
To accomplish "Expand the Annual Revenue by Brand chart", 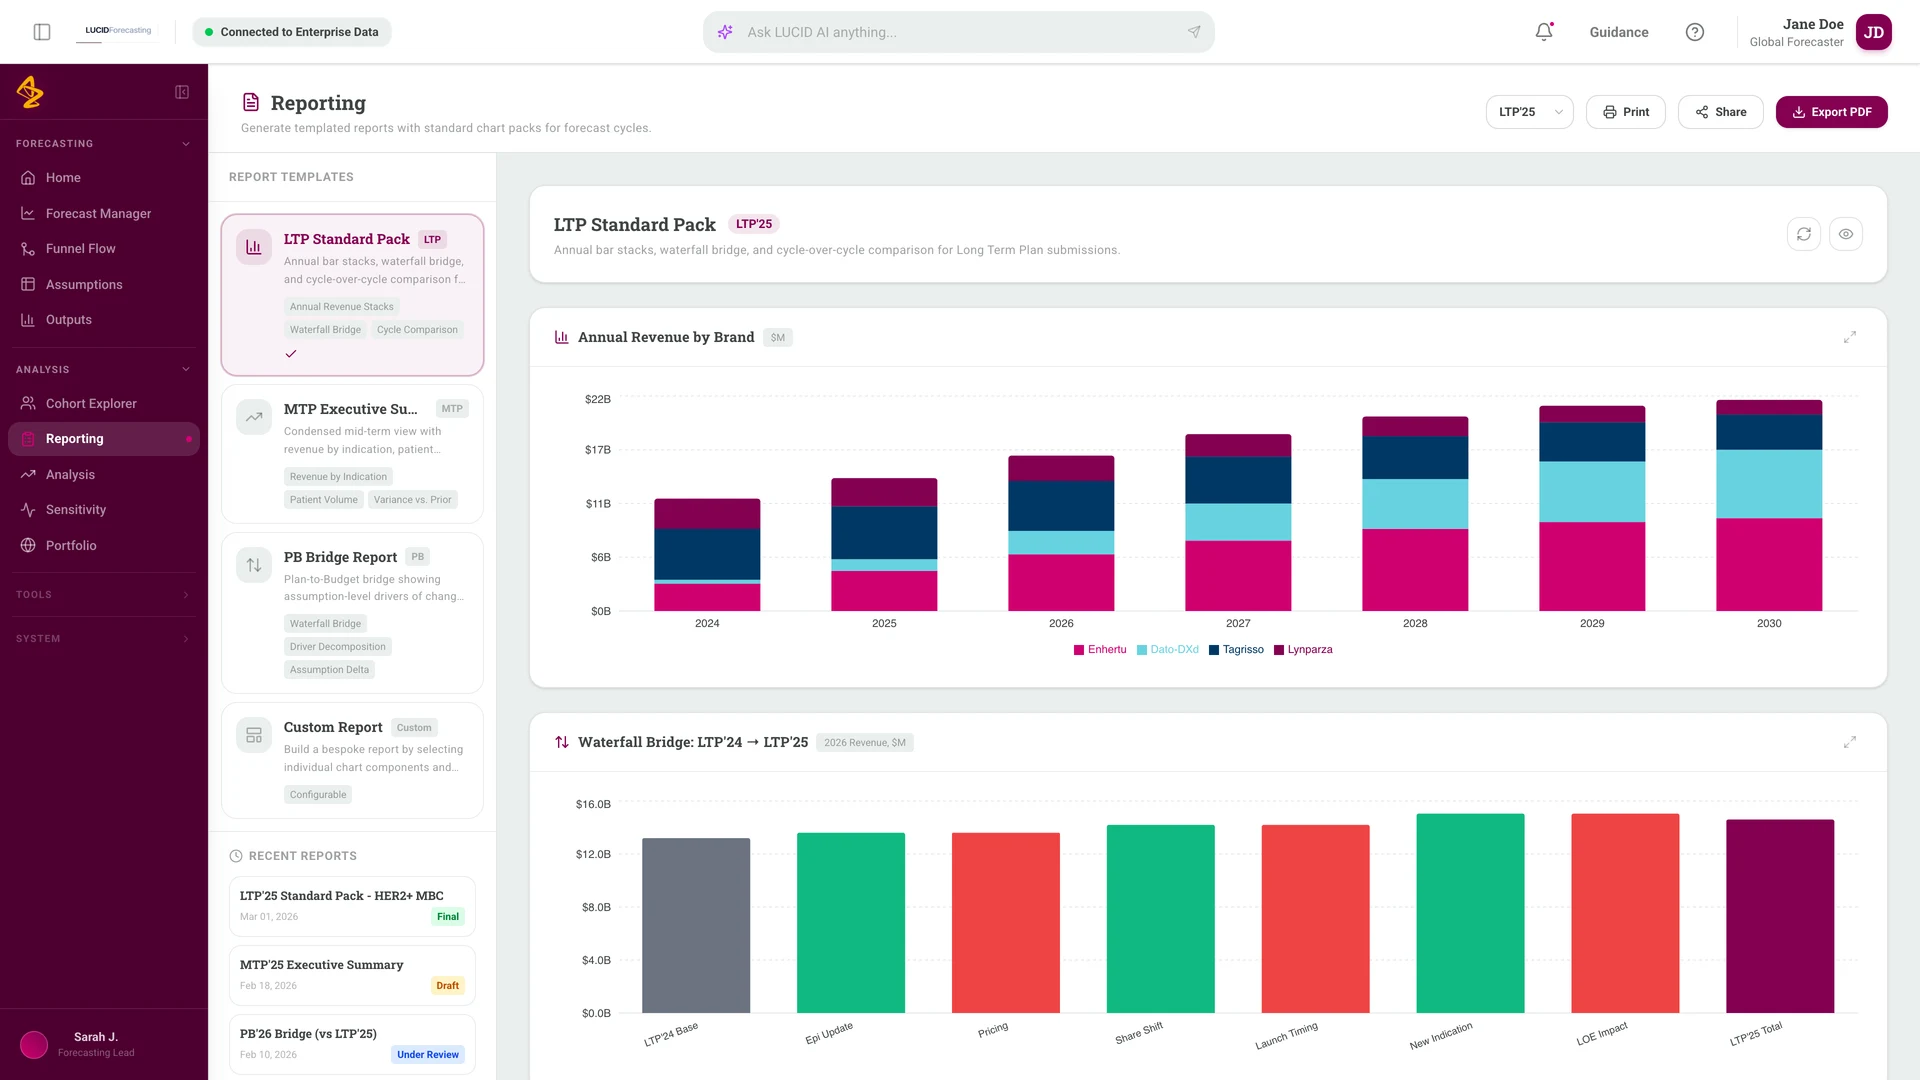I will 1850,337.
